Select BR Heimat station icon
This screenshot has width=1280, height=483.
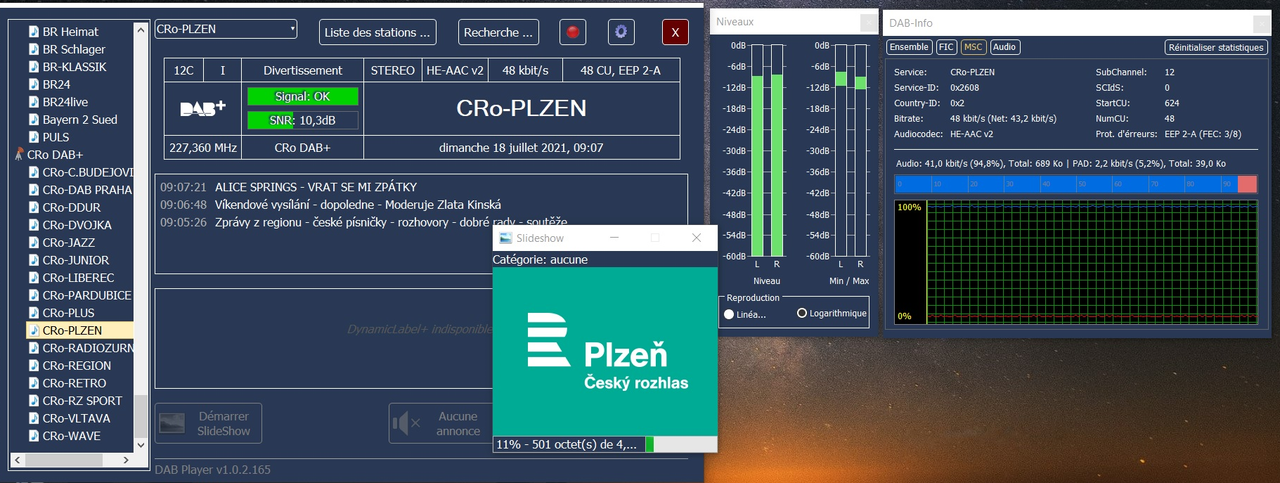point(34,32)
